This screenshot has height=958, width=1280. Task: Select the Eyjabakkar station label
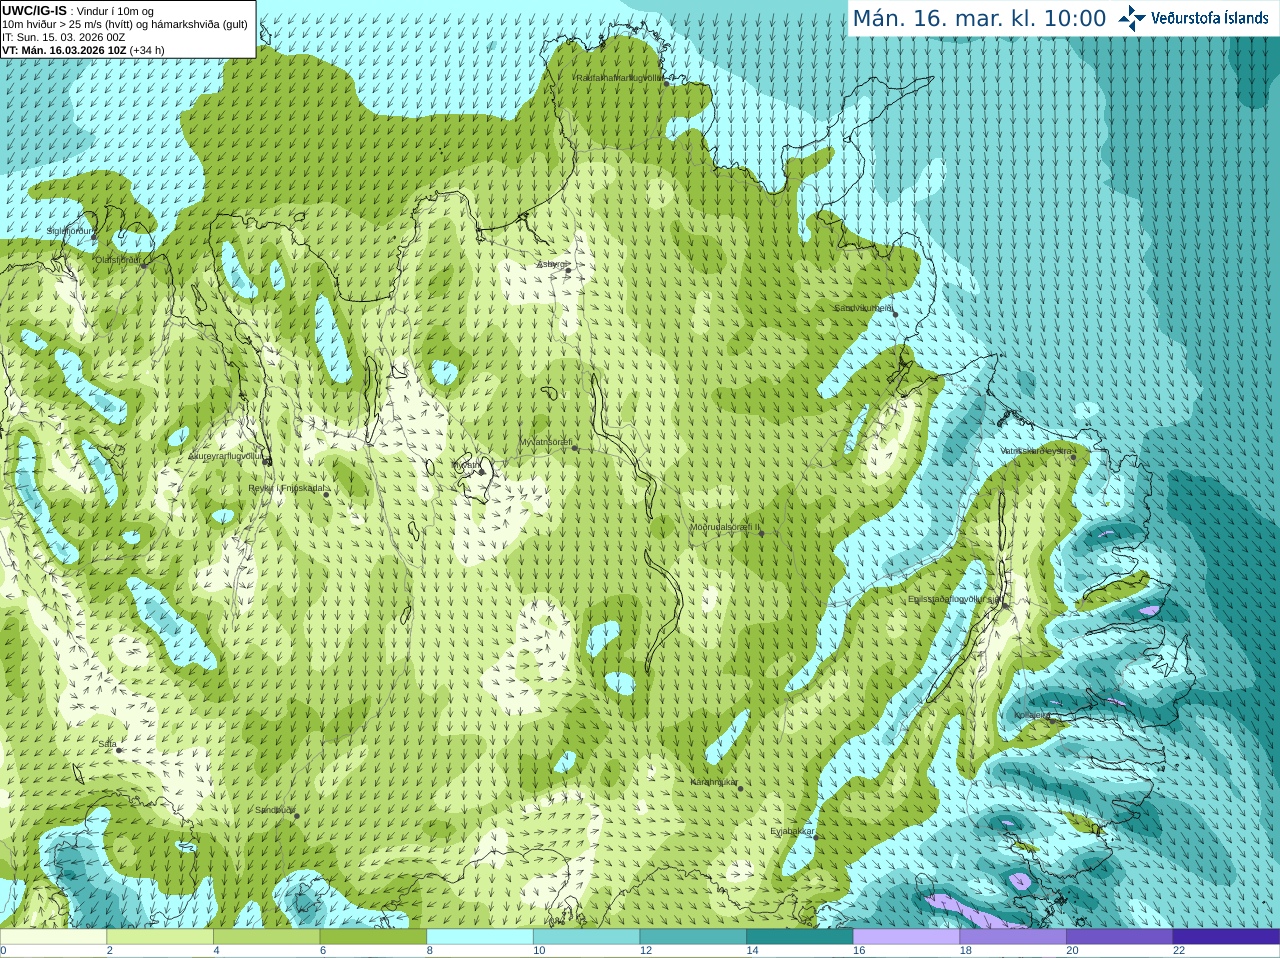click(x=793, y=831)
